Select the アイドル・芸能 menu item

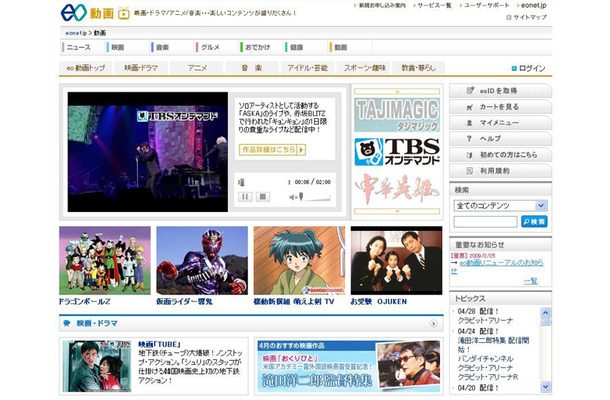pos(307,68)
